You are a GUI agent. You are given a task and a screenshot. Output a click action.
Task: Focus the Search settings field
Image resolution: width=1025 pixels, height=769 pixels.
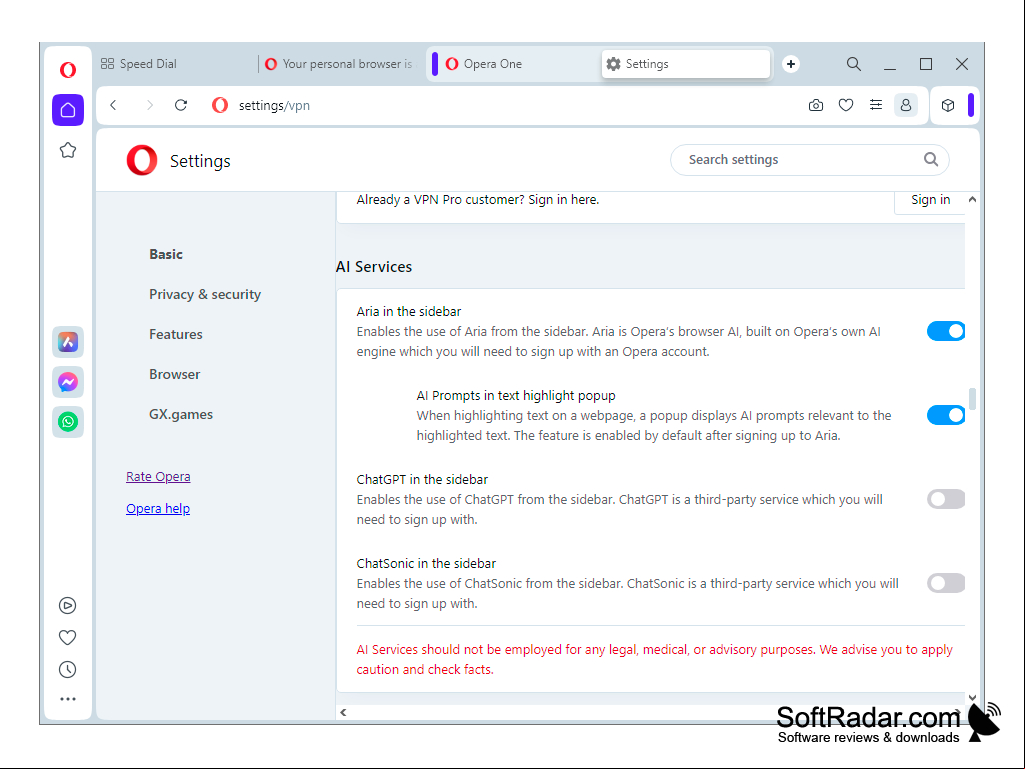click(809, 160)
